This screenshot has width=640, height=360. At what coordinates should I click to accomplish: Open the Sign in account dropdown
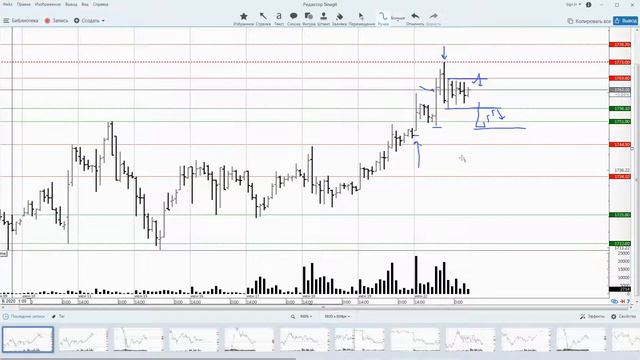[573, 4]
